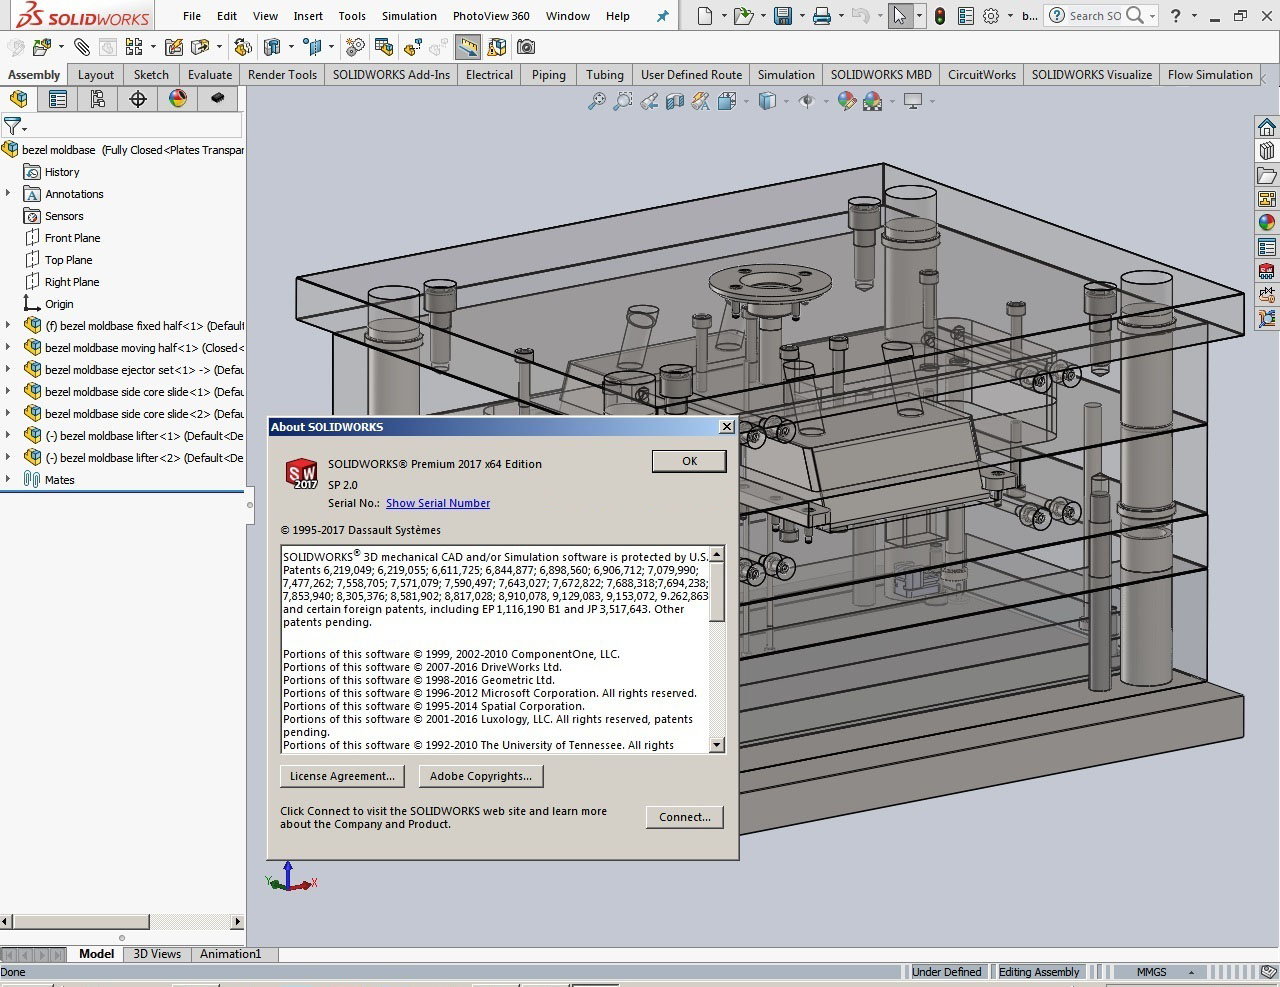The image size is (1280, 987).
Task: Click the Insert Components folder icon
Action: coord(41,47)
